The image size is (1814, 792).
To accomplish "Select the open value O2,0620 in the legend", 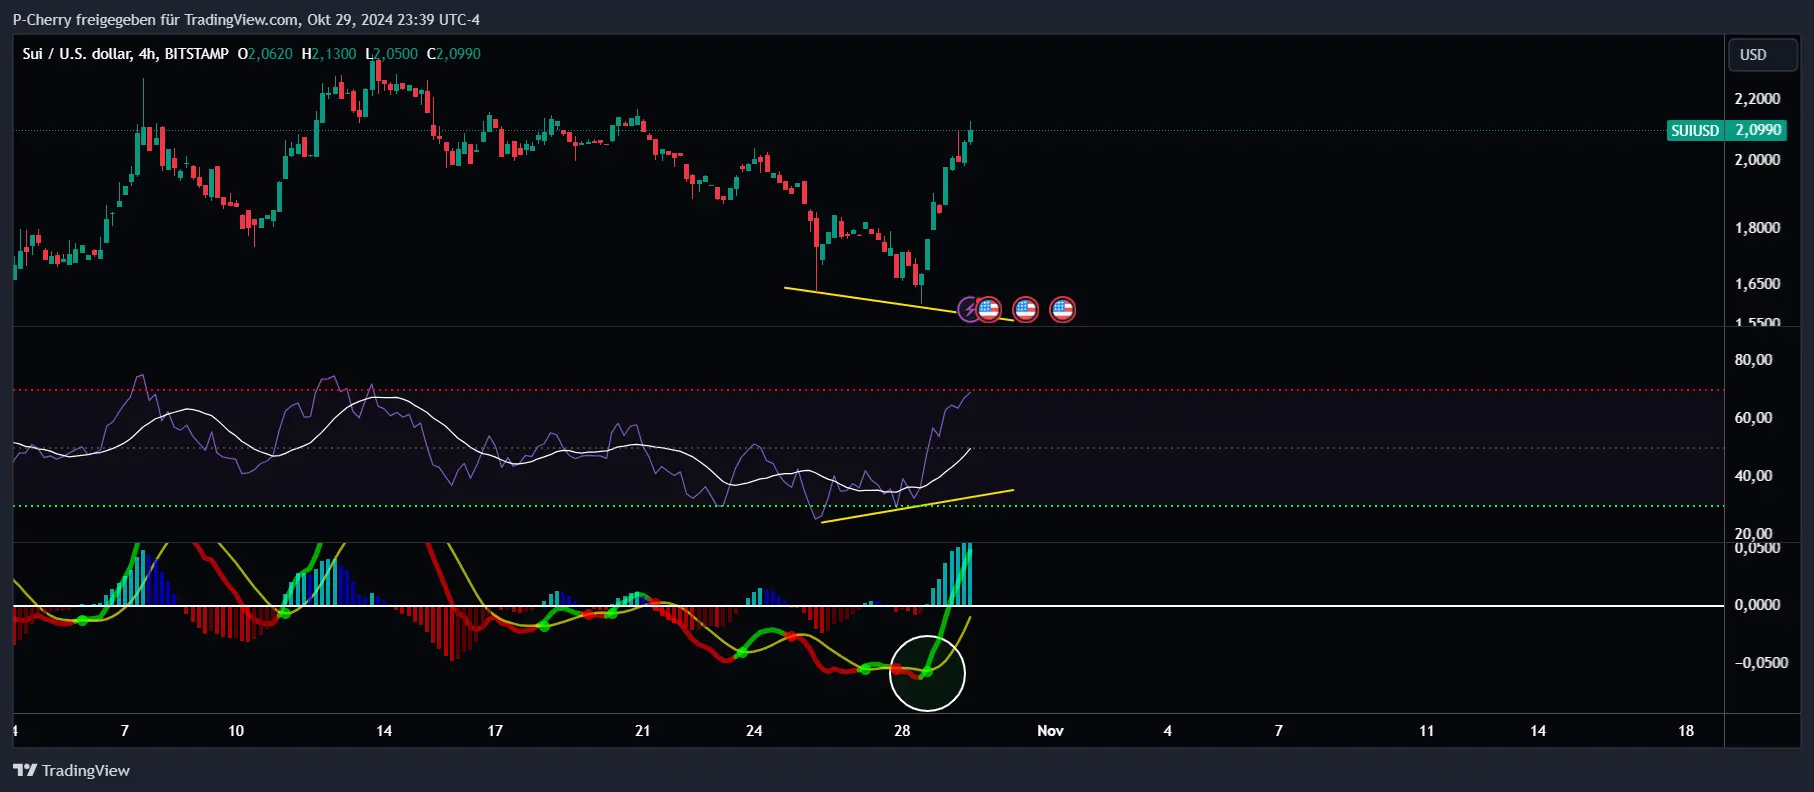I will coord(265,54).
